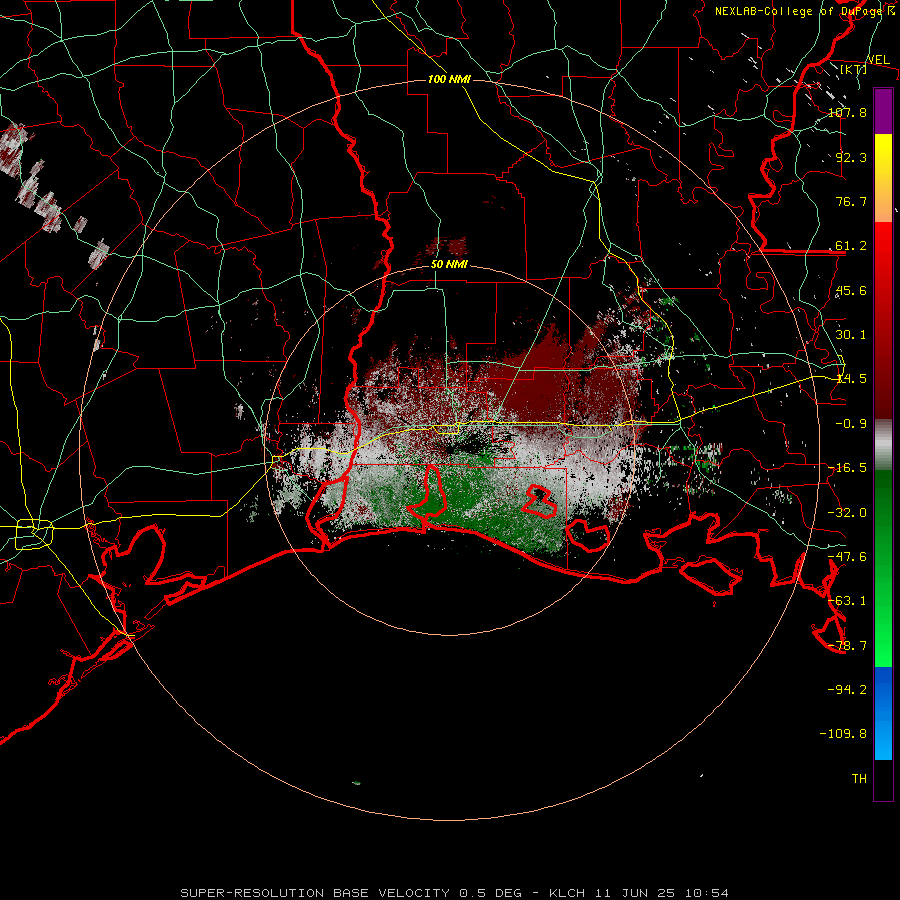This screenshot has width=900, height=900.
Task: Click the 45.6 legend value
Action: (x=851, y=290)
